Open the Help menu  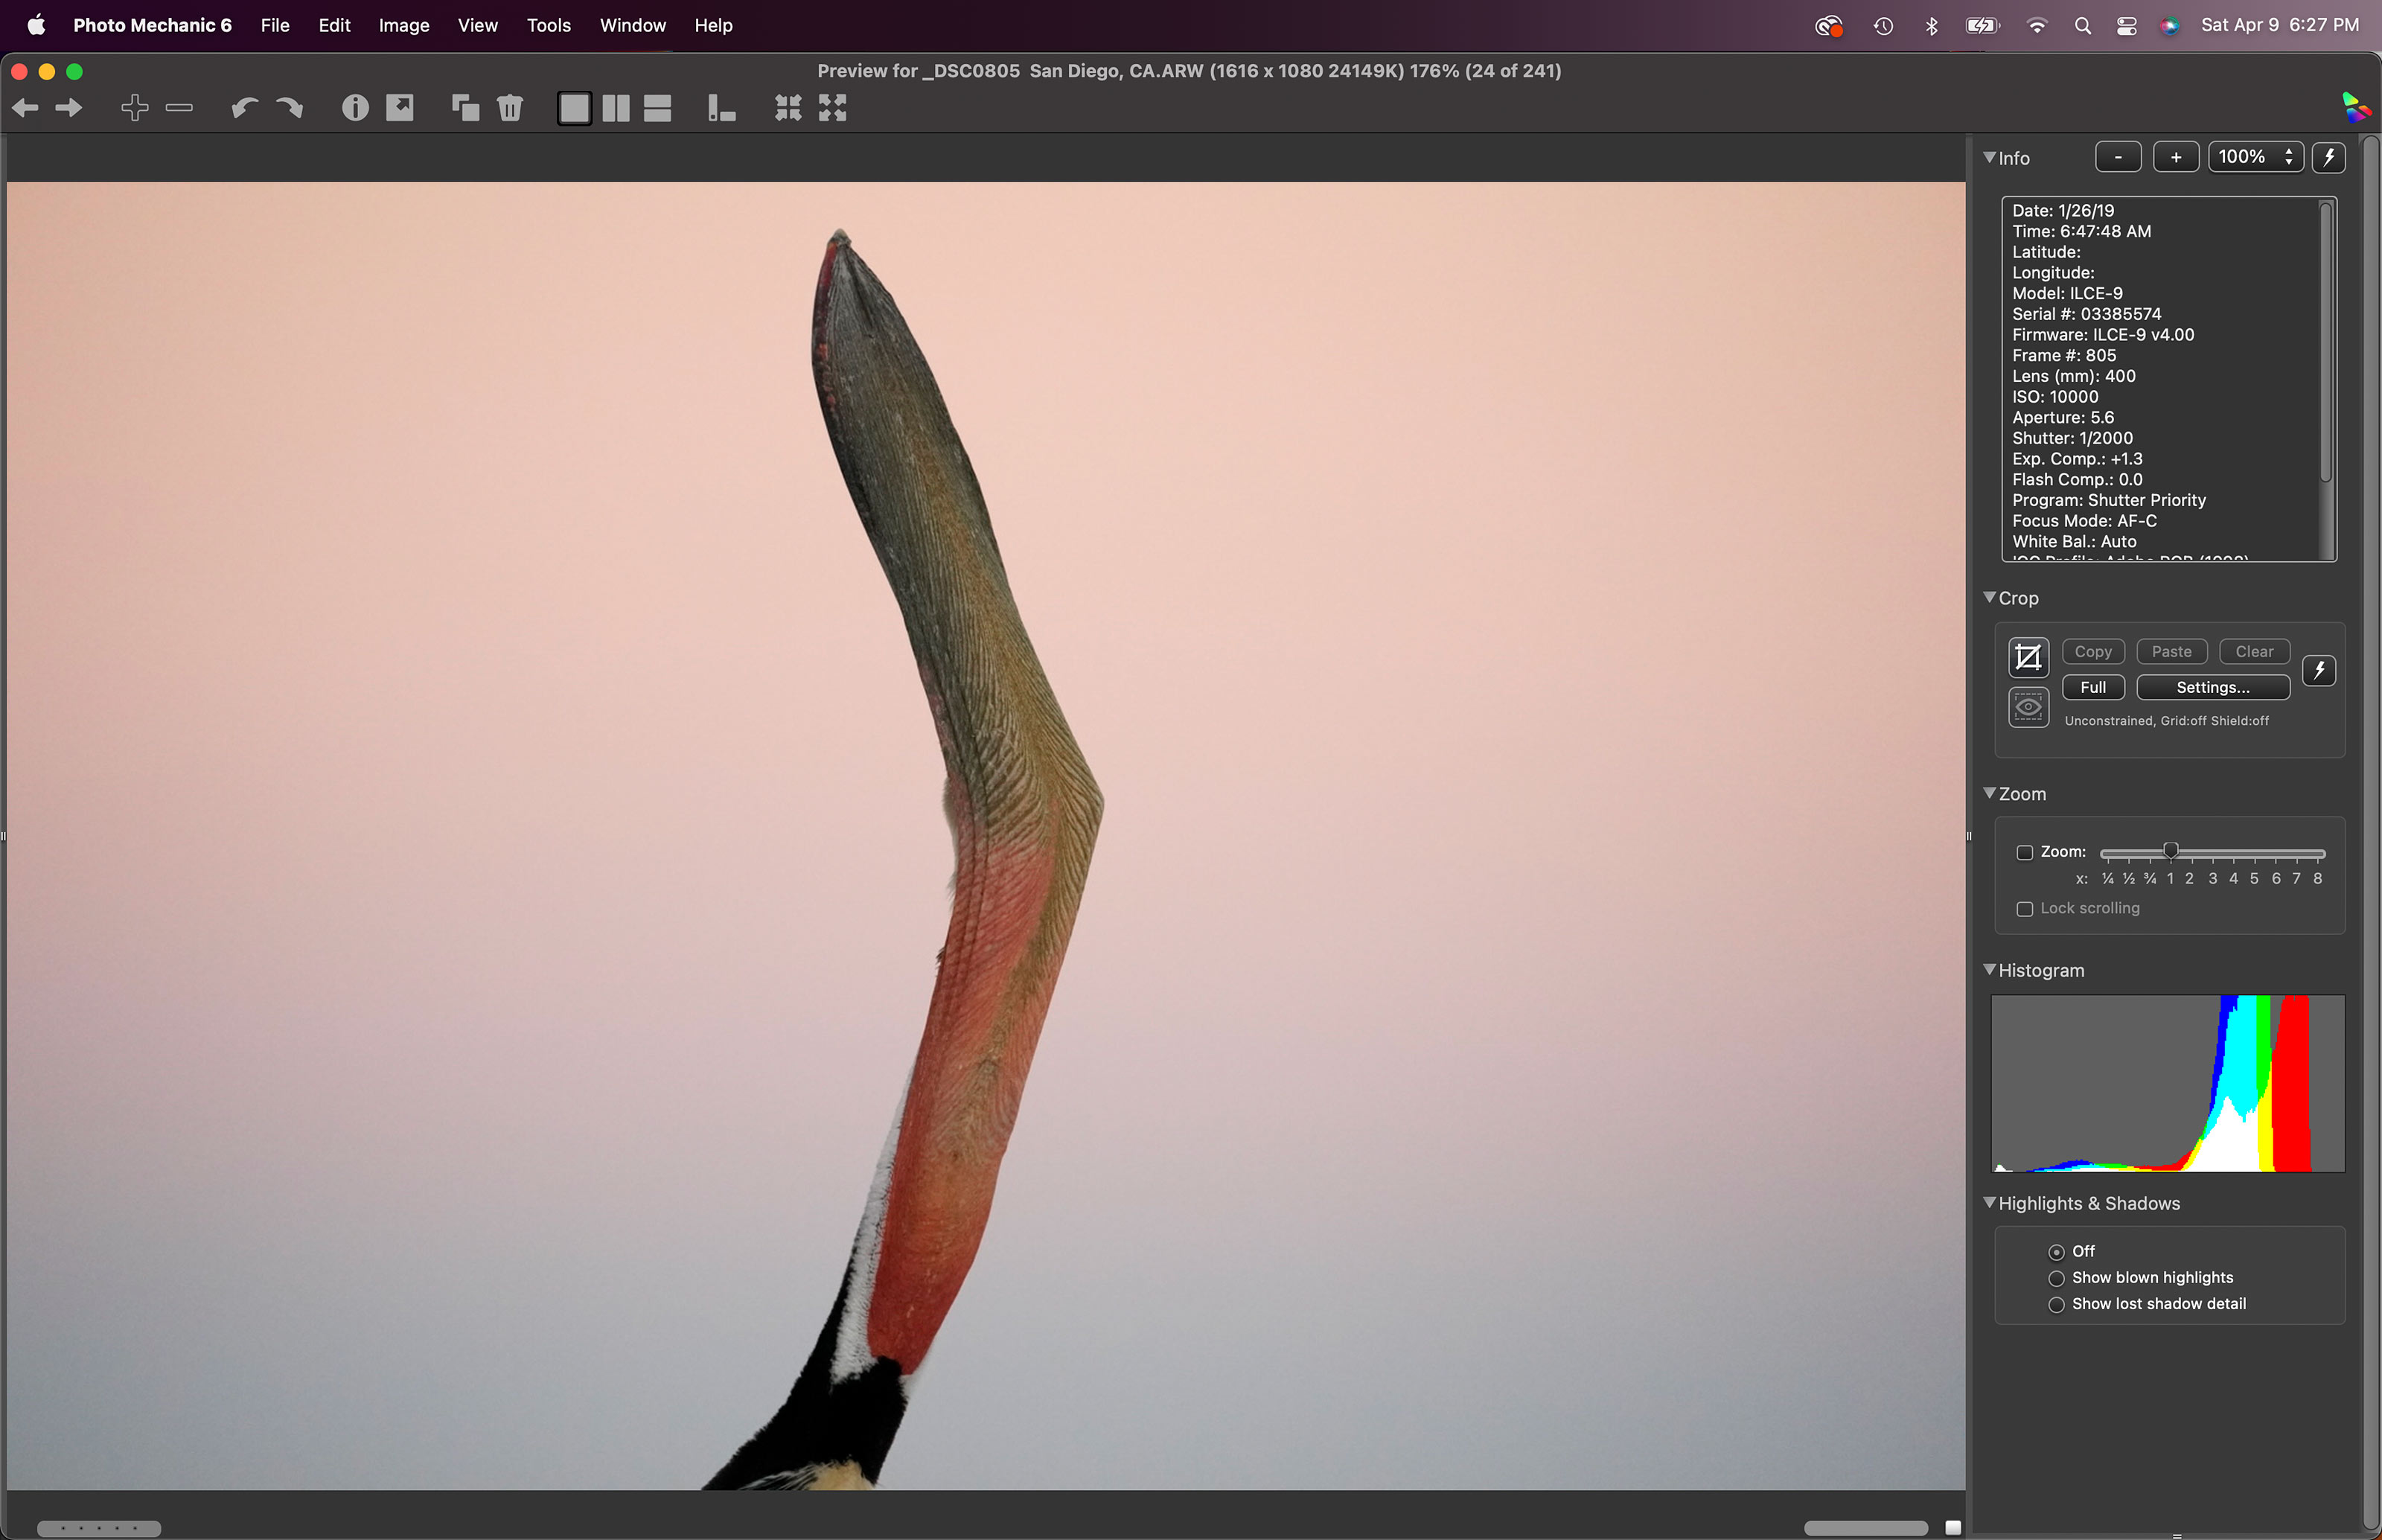[x=713, y=26]
